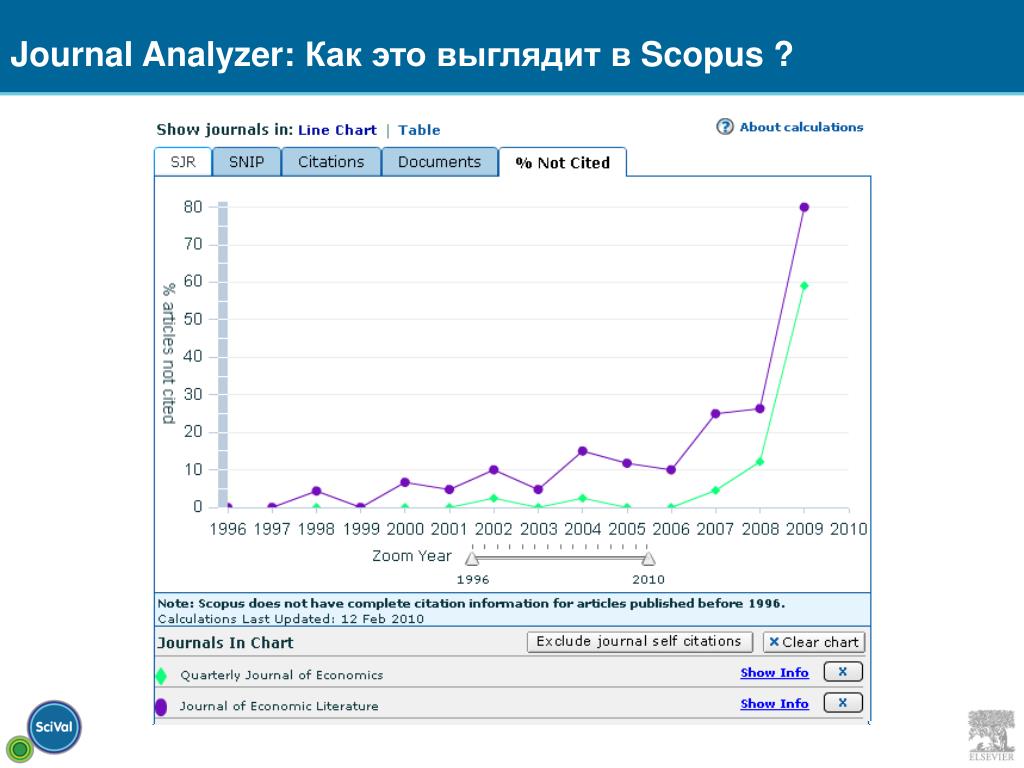
Task: Click the purple 2007 data point at 25
Action: (715, 413)
